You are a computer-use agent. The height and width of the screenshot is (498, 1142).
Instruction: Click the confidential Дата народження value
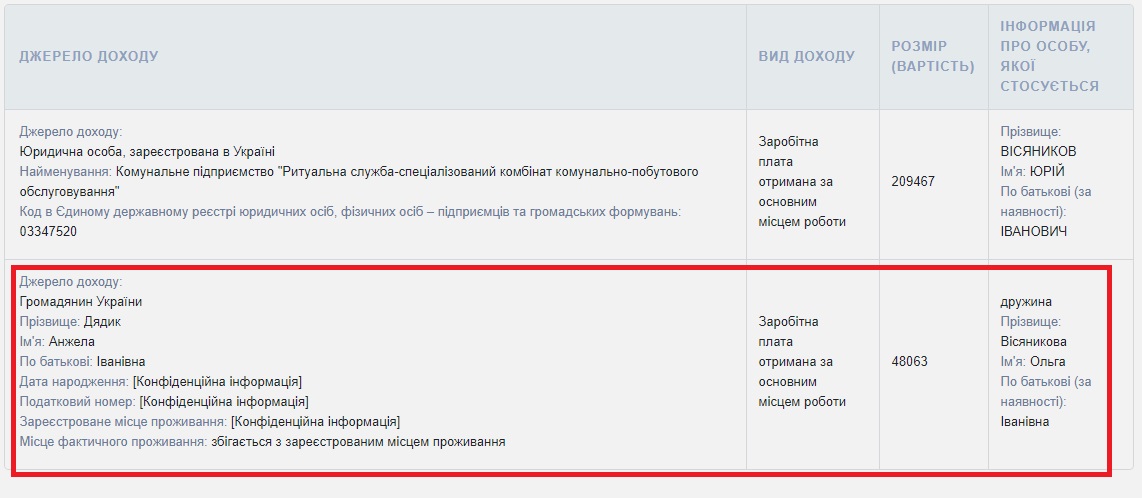(217, 382)
